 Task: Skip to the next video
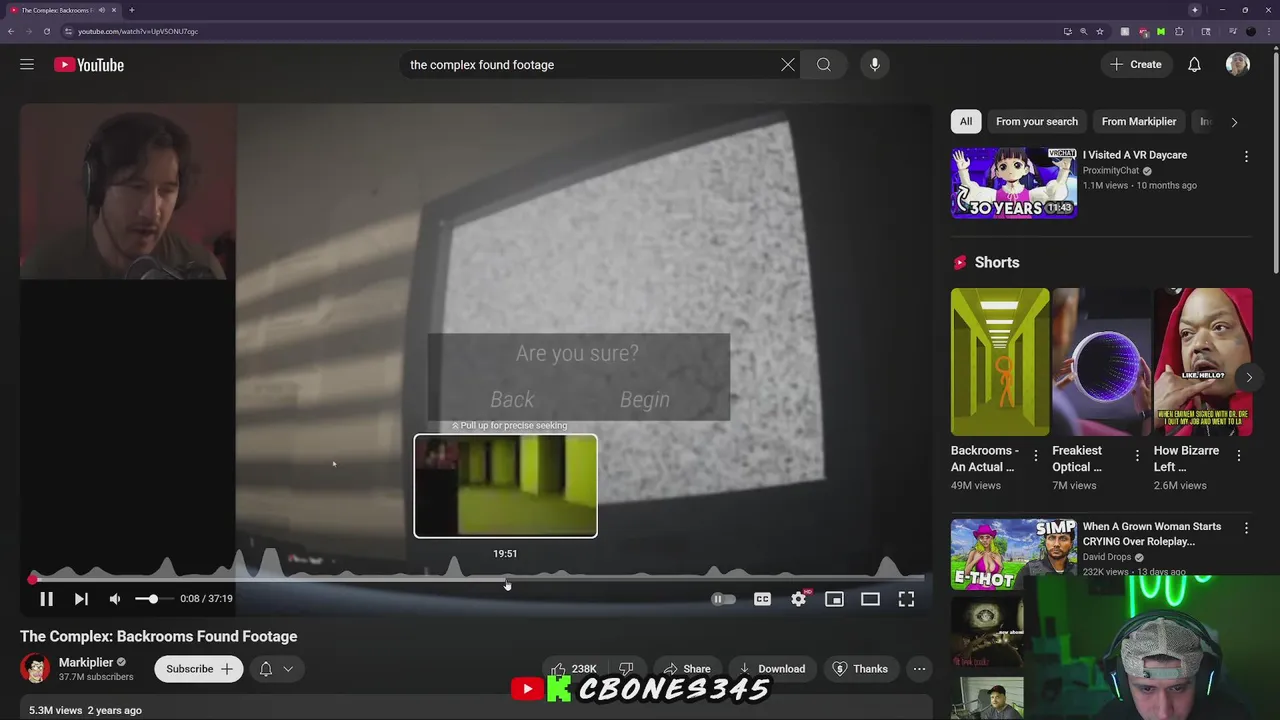[x=81, y=599]
